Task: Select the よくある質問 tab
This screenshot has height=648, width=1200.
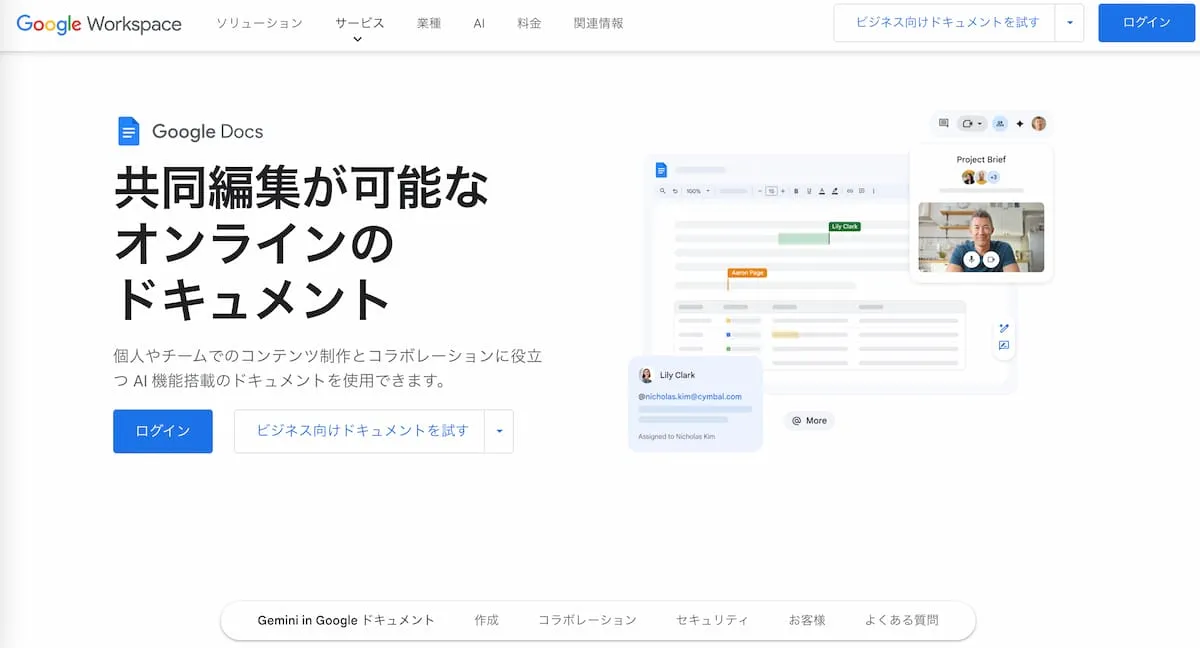Action: coord(902,620)
